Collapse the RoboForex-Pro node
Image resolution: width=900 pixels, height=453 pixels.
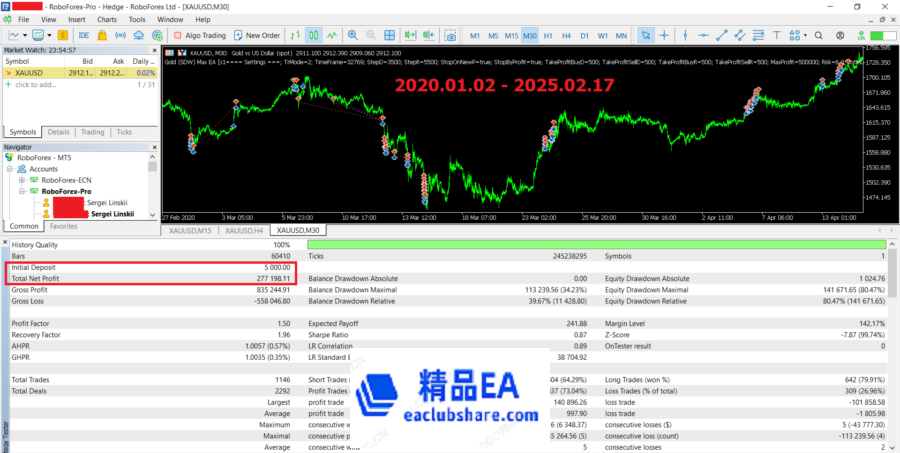(x=22, y=191)
